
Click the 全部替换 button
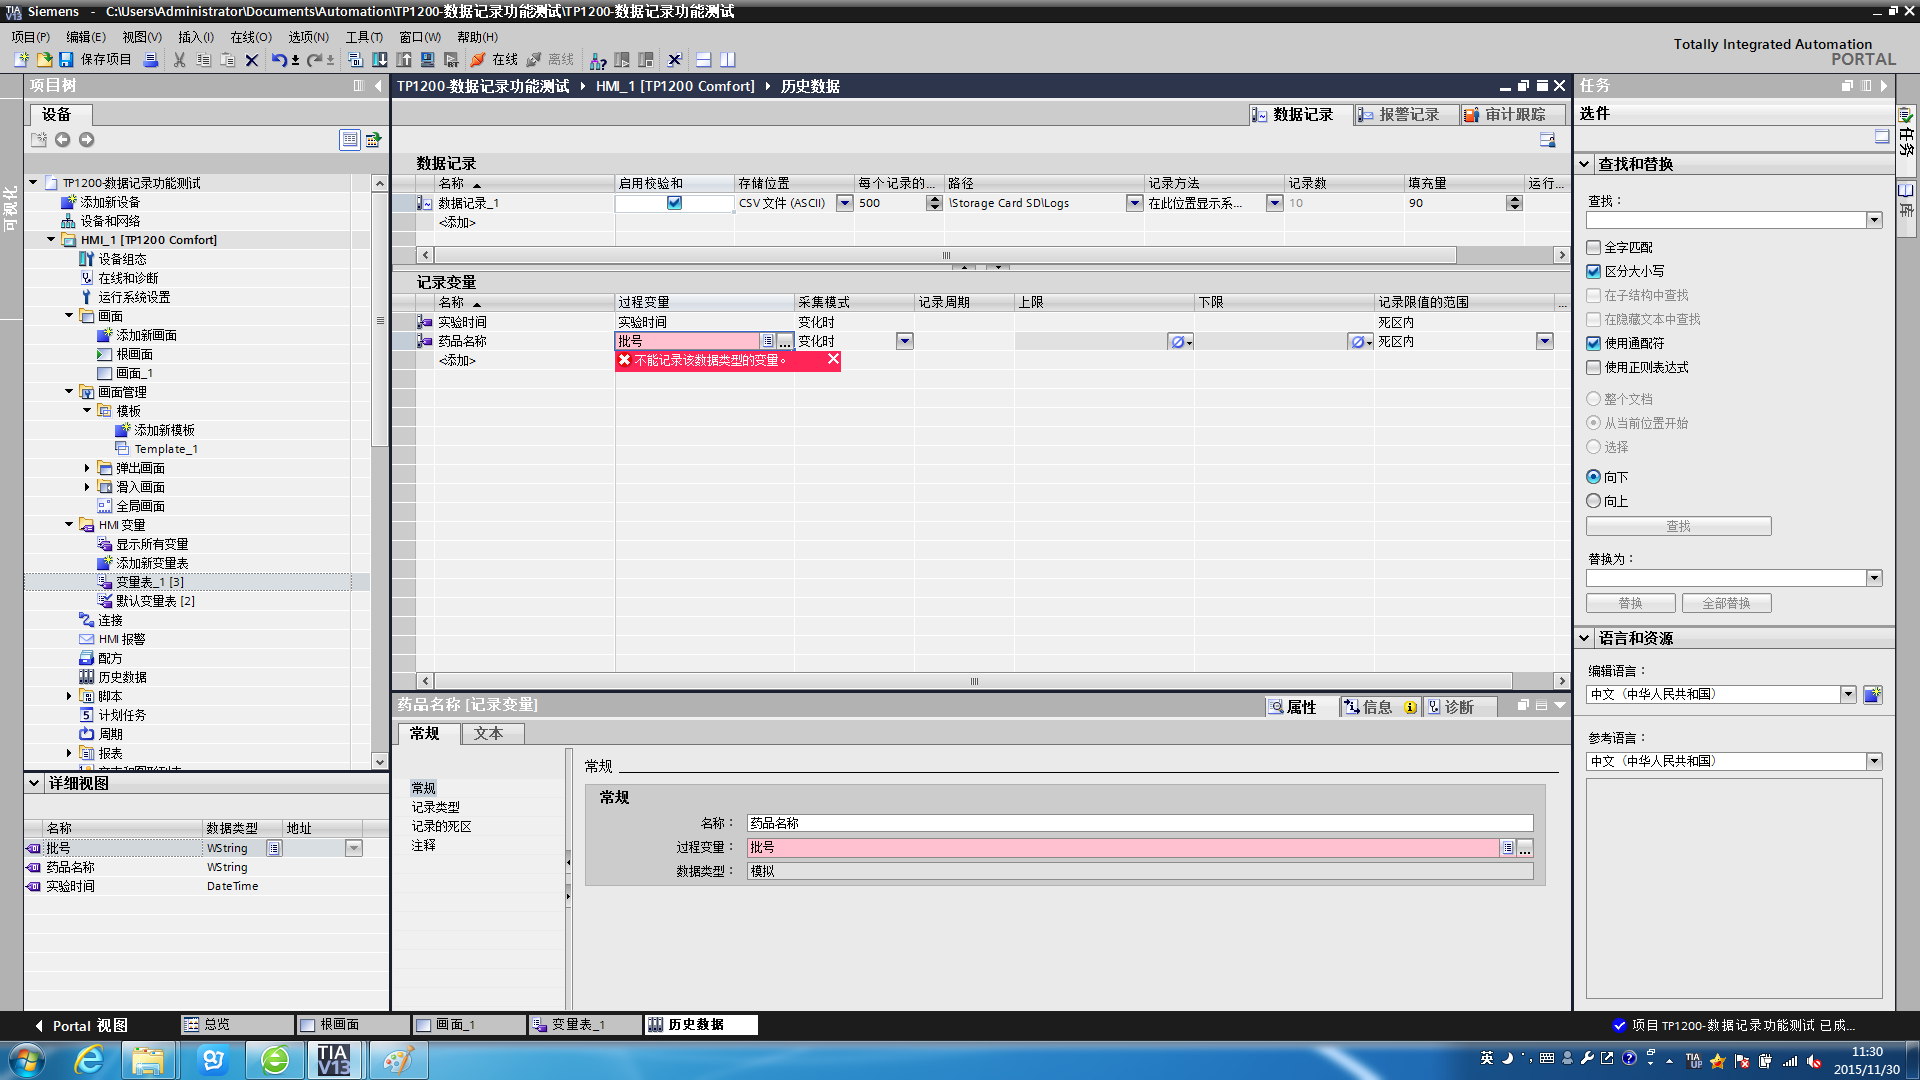pyautogui.click(x=1726, y=603)
